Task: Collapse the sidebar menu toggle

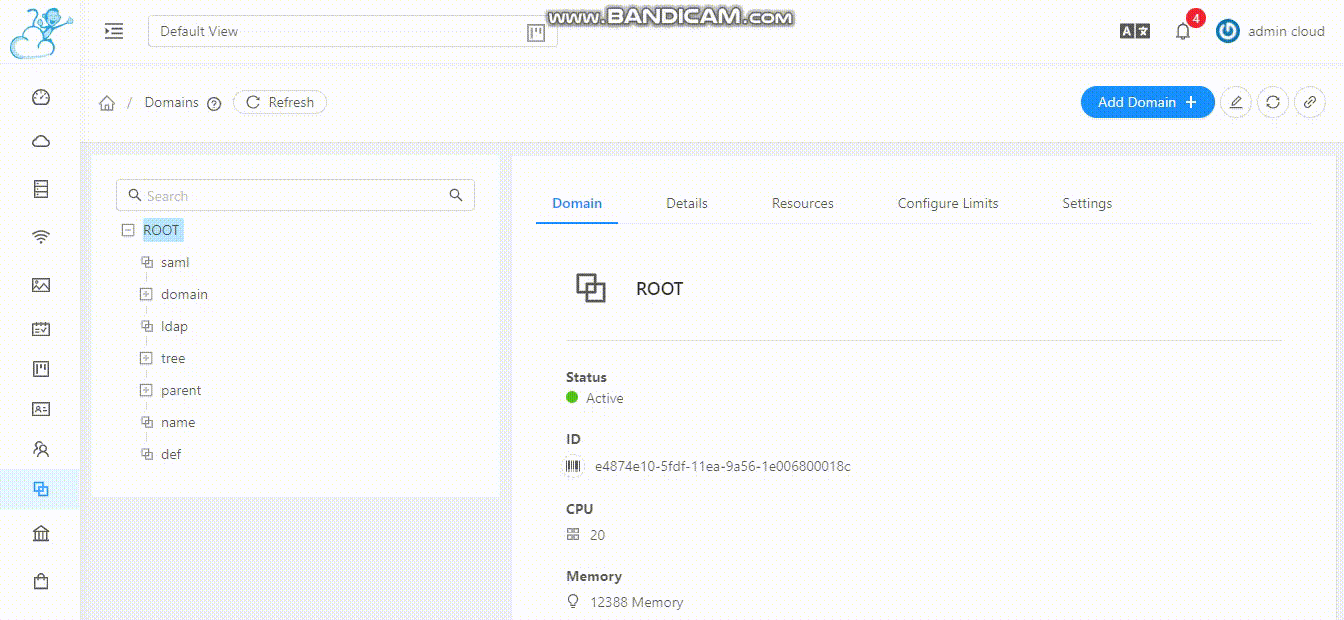Action: click(114, 31)
